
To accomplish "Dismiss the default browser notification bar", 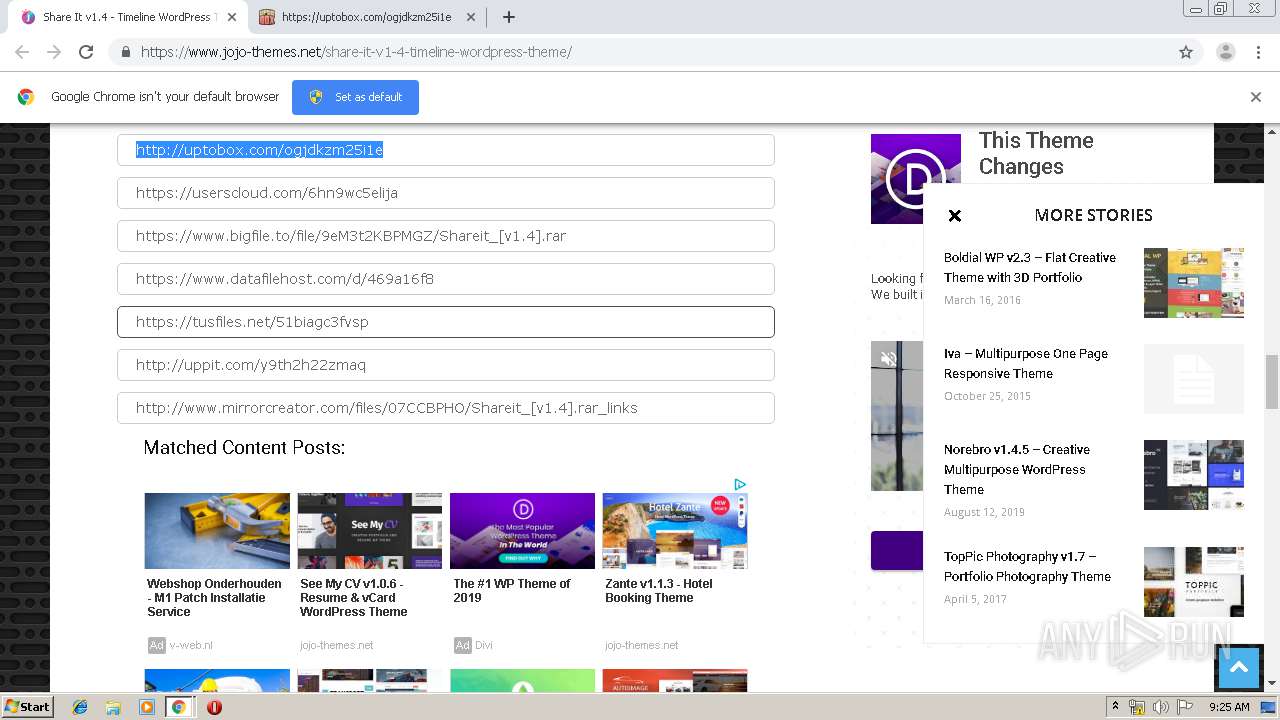I will tap(1256, 97).
